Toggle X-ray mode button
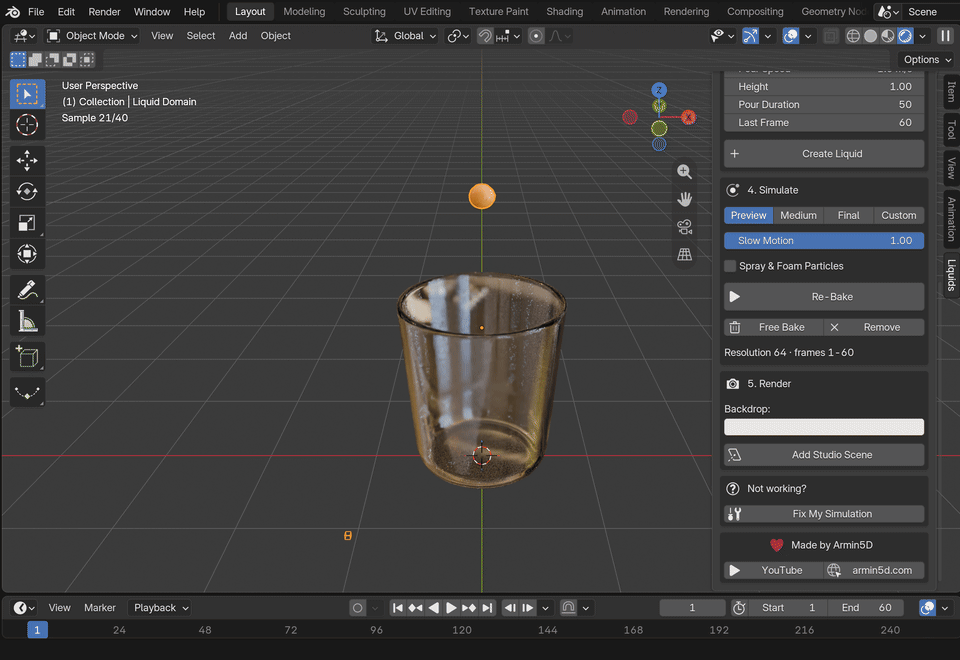 pyautogui.click(x=830, y=36)
